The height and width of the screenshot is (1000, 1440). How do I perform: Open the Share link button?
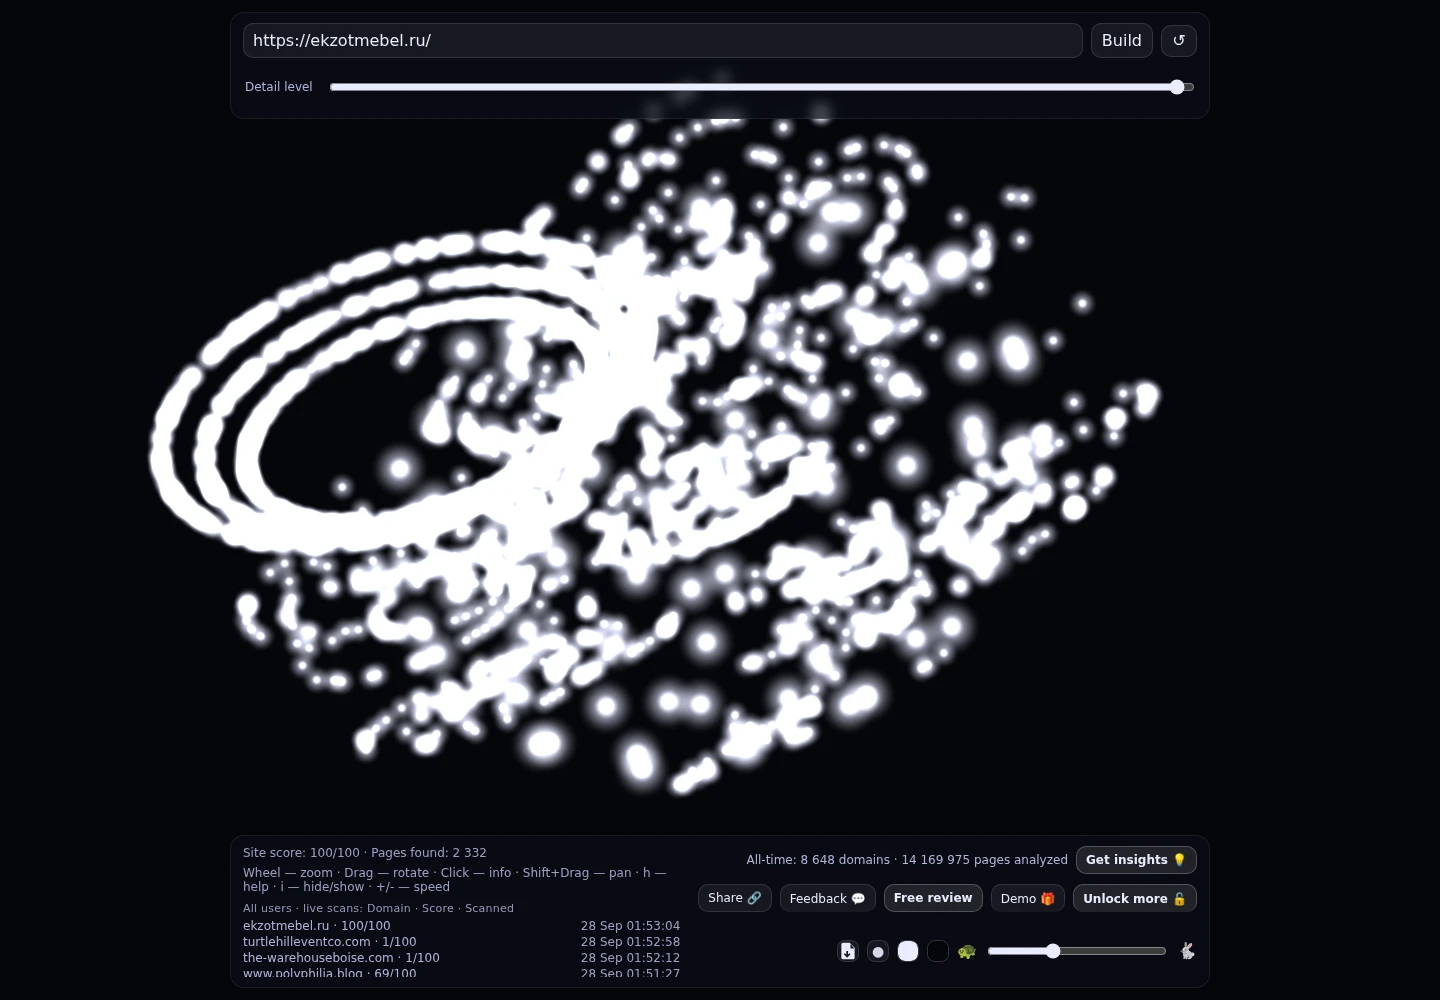click(735, 898)
